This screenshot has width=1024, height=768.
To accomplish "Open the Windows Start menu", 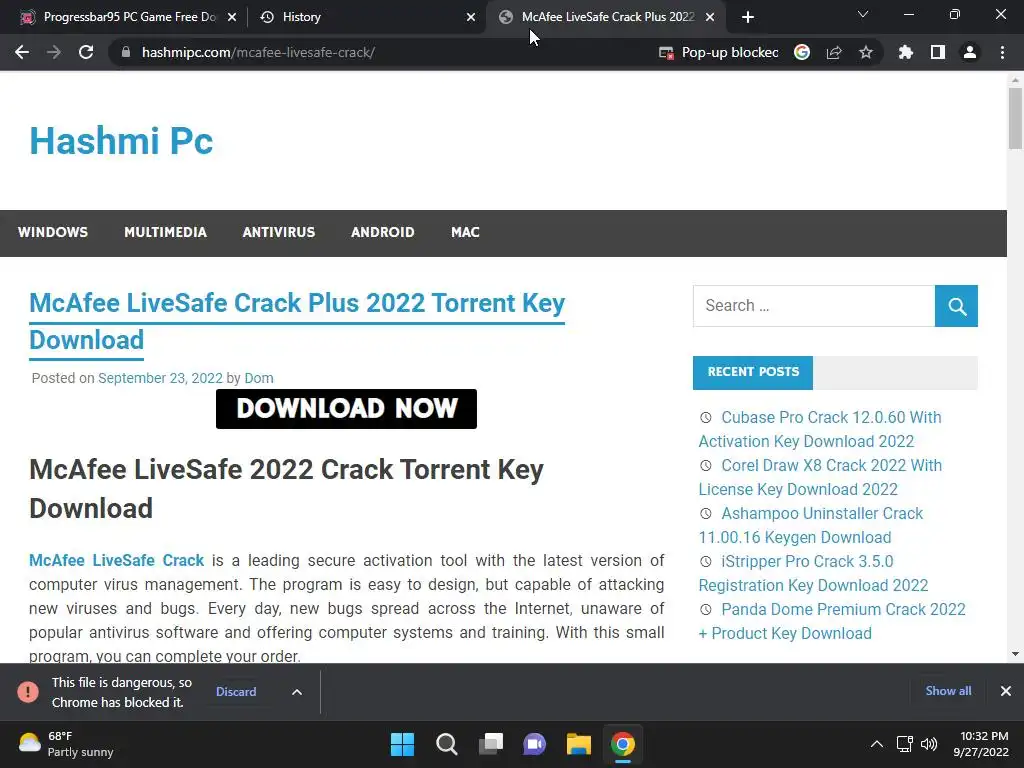I will (x=402, y=744).
